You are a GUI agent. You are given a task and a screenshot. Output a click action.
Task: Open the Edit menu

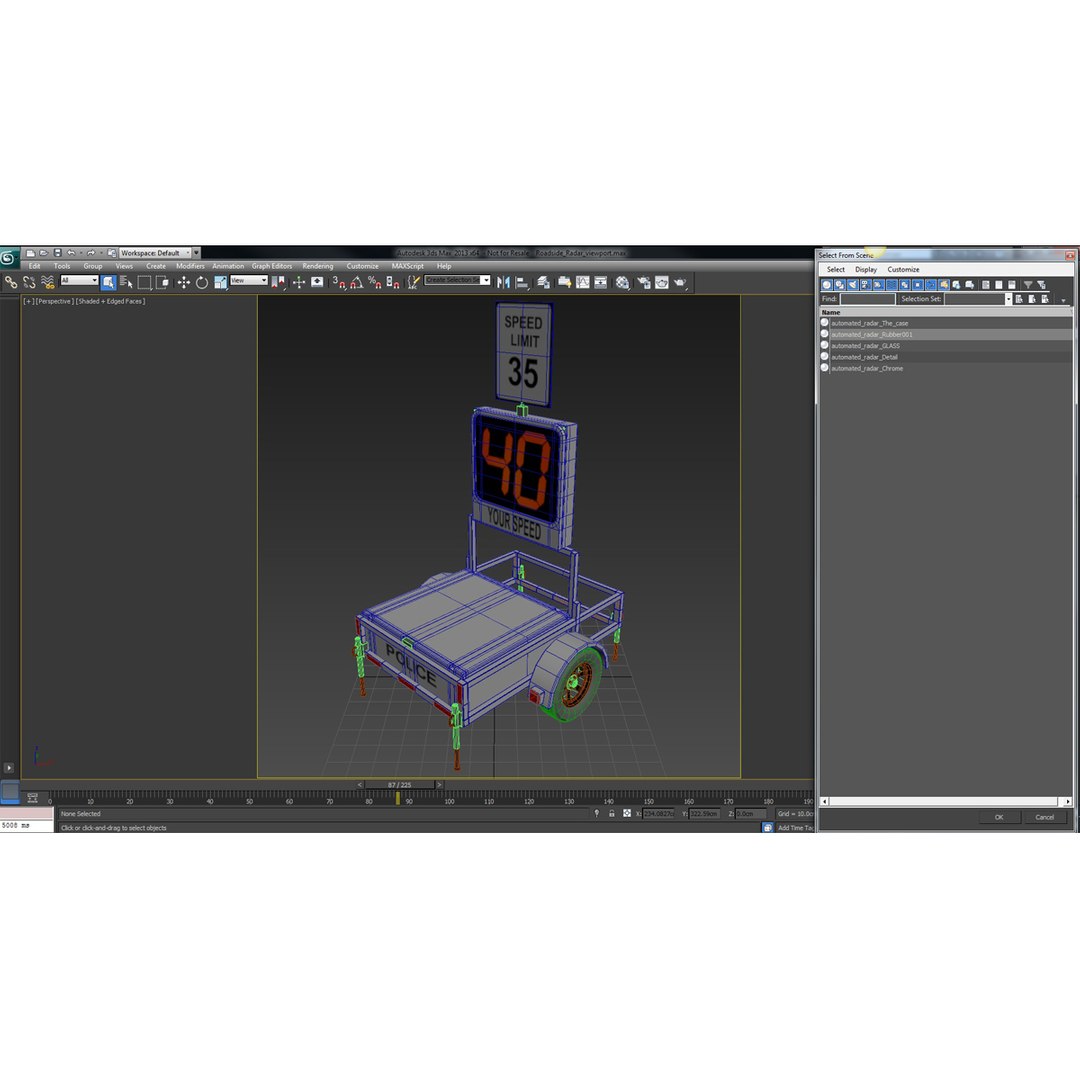tap(34, 266)
